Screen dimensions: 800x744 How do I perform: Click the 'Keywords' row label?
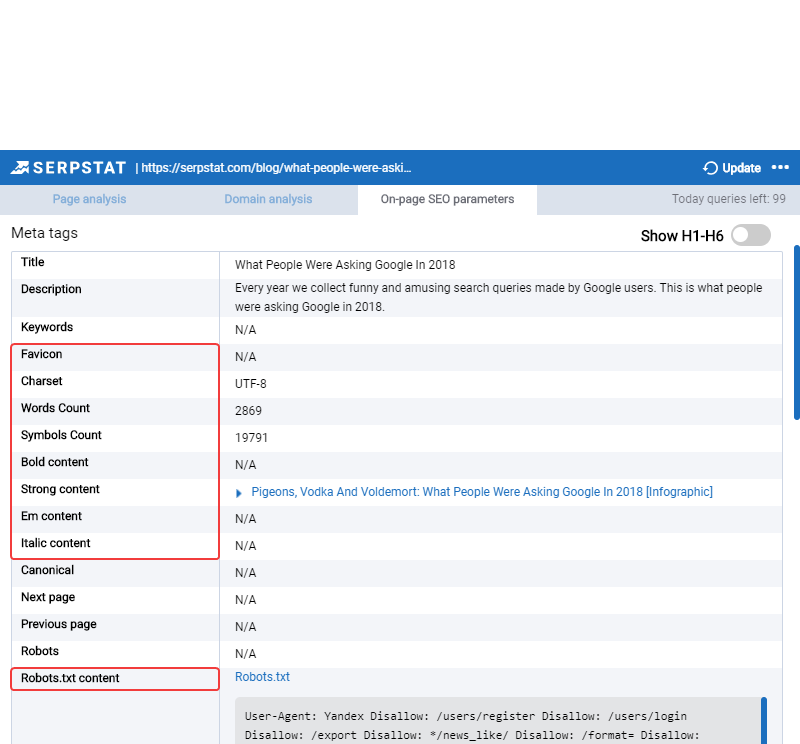(47, 327)
